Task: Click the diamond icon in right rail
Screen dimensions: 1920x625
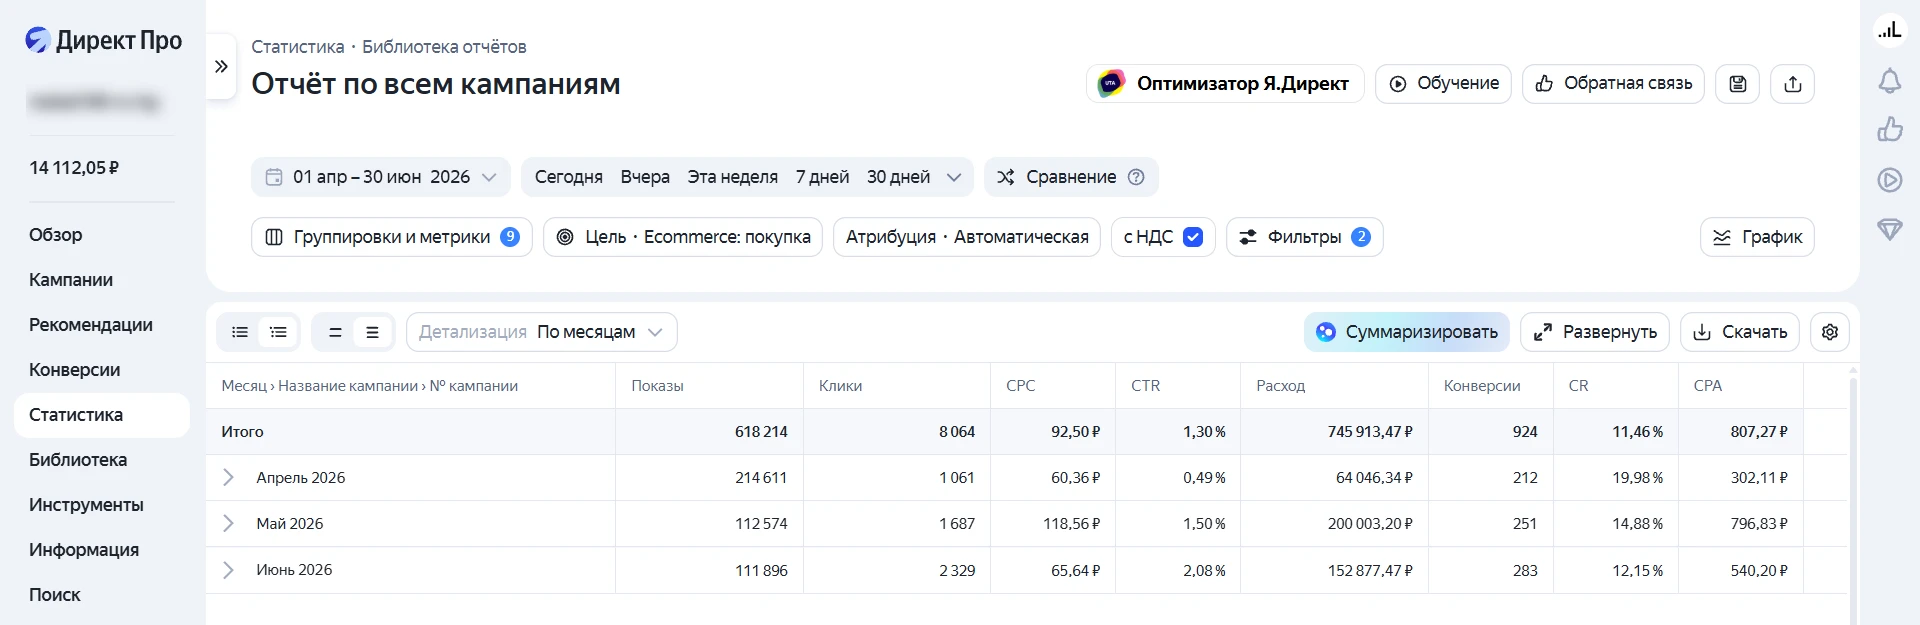Action: (1889, 230)
